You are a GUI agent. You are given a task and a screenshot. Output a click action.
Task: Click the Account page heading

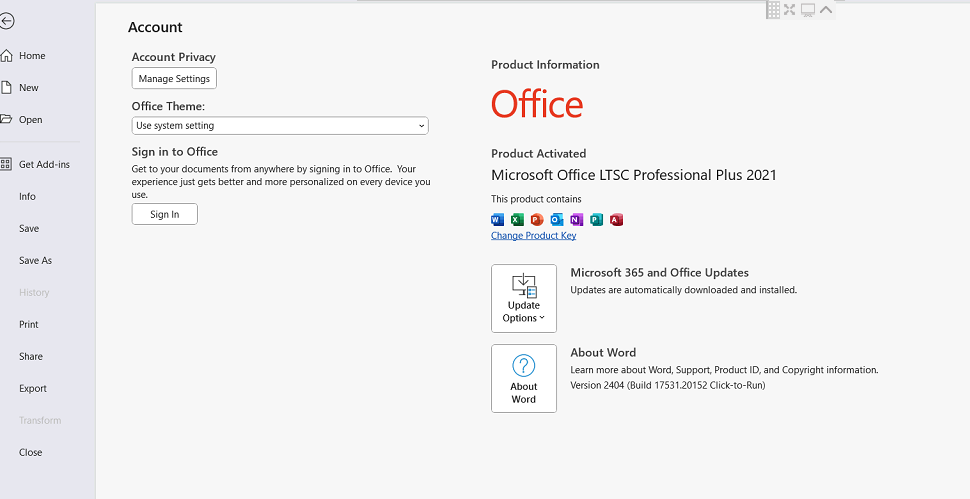pyautogui.click(x=155, y=27)
